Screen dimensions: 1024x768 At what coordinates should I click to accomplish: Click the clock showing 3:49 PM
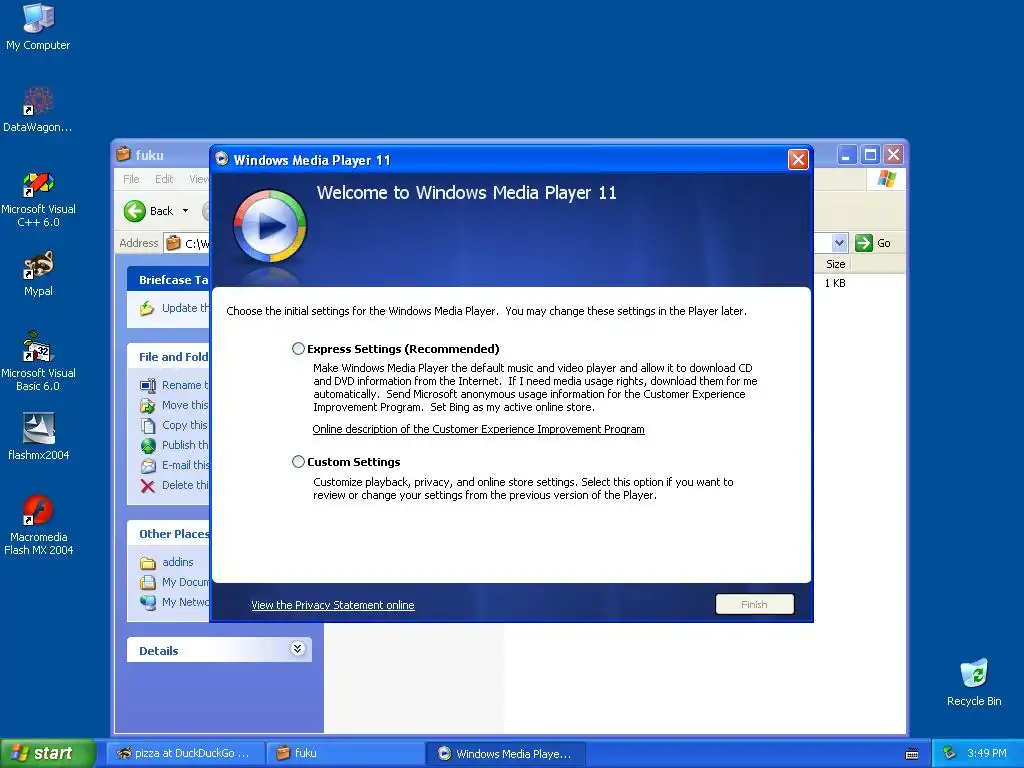pyautogui.click(x=987, y=753)
